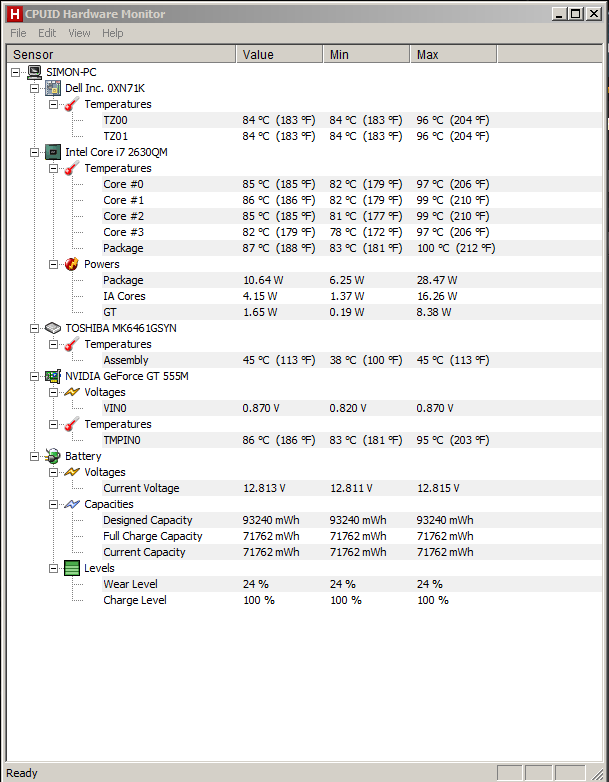
Task: Select the TZ01 temperature row
Action: [352, 136]
